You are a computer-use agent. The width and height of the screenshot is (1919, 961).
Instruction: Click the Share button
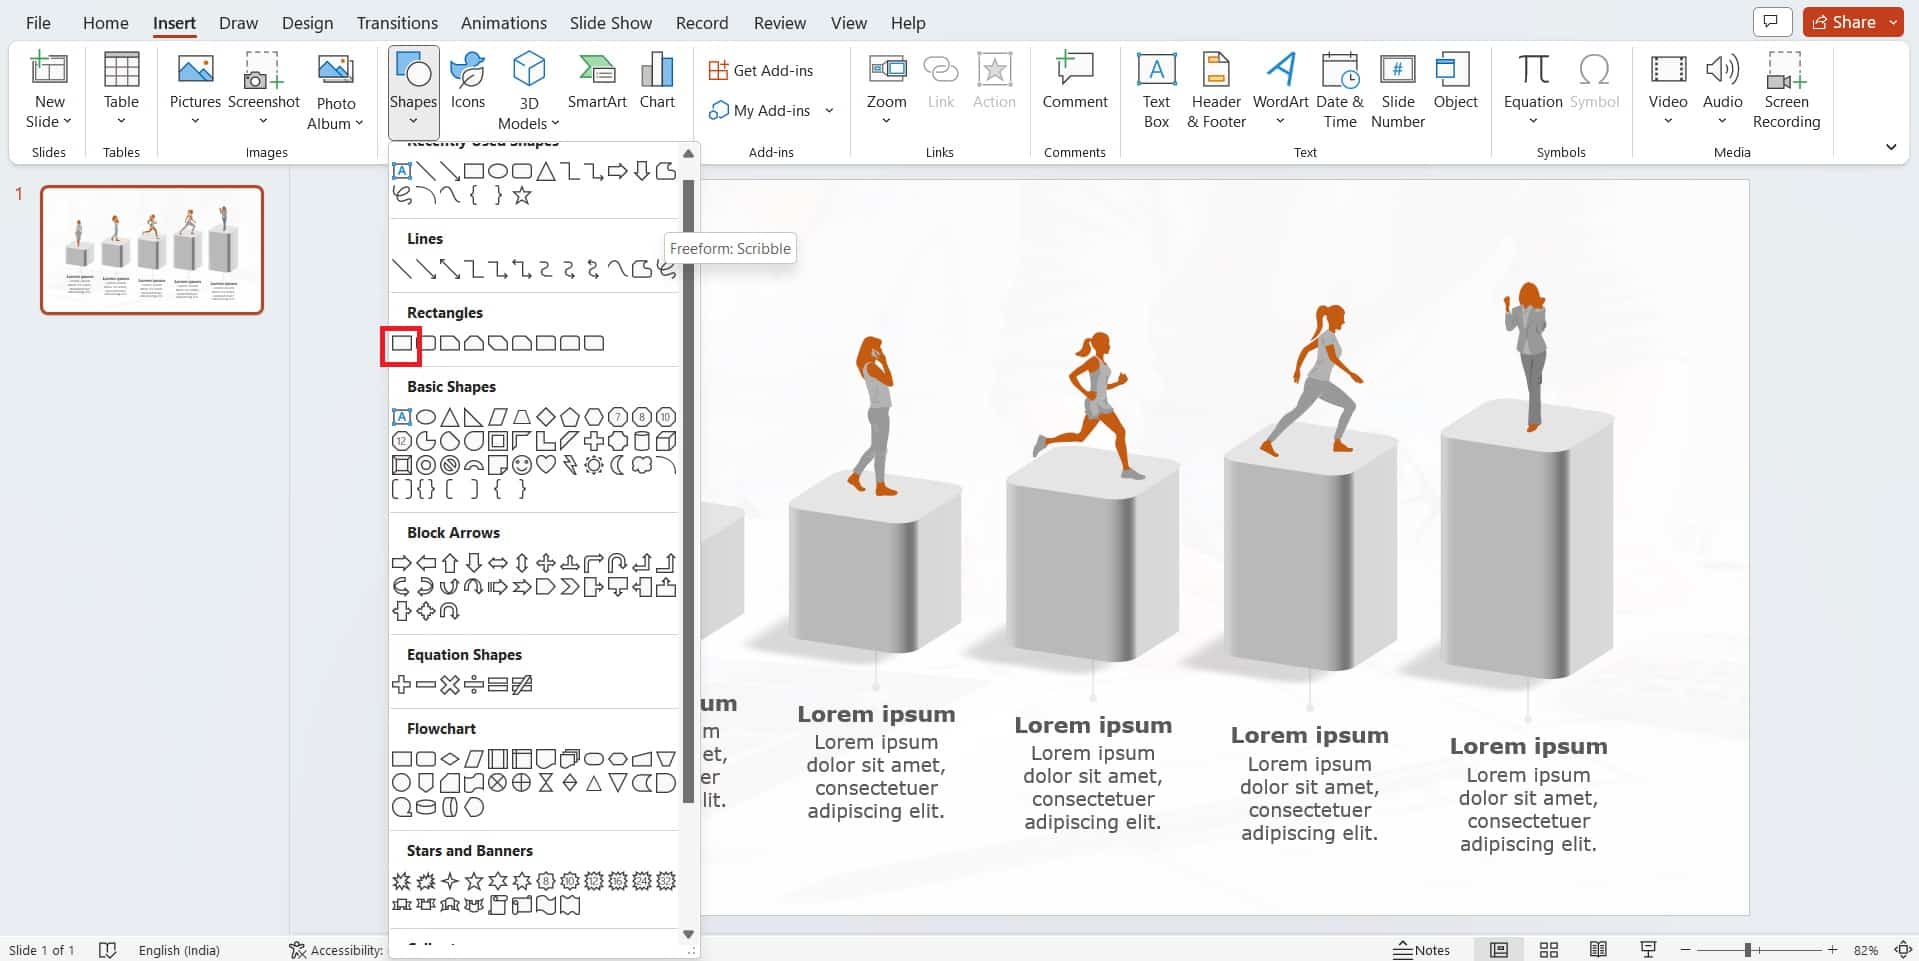pos(1849,21)
